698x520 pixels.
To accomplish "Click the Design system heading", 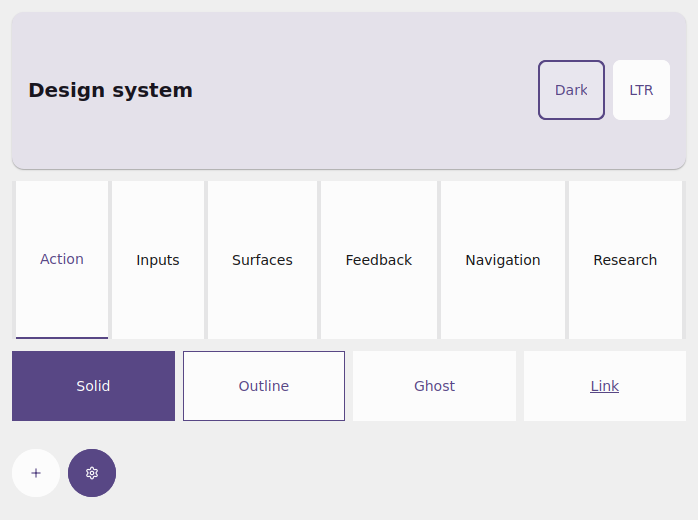I will click(x=110, y=90).
